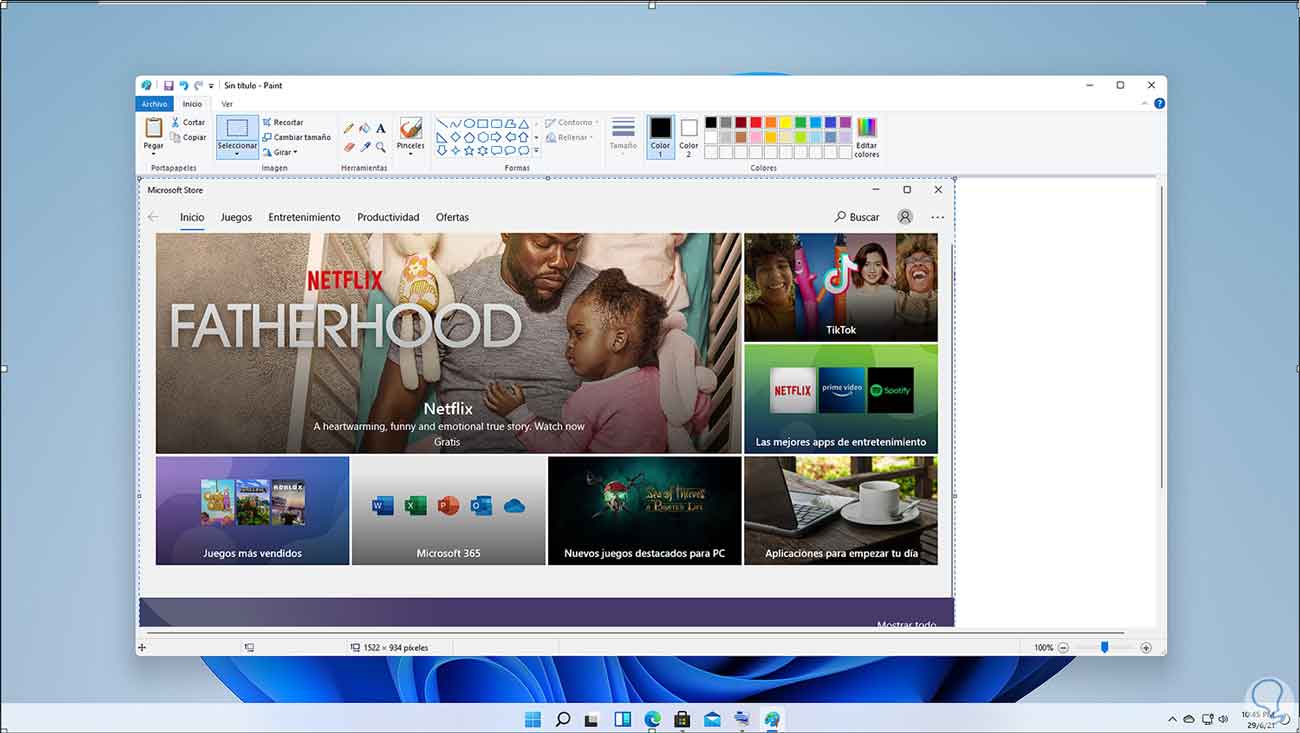Open the Girar rotate dropdown
Screen dimensions: 1300x733
[285, 152]
